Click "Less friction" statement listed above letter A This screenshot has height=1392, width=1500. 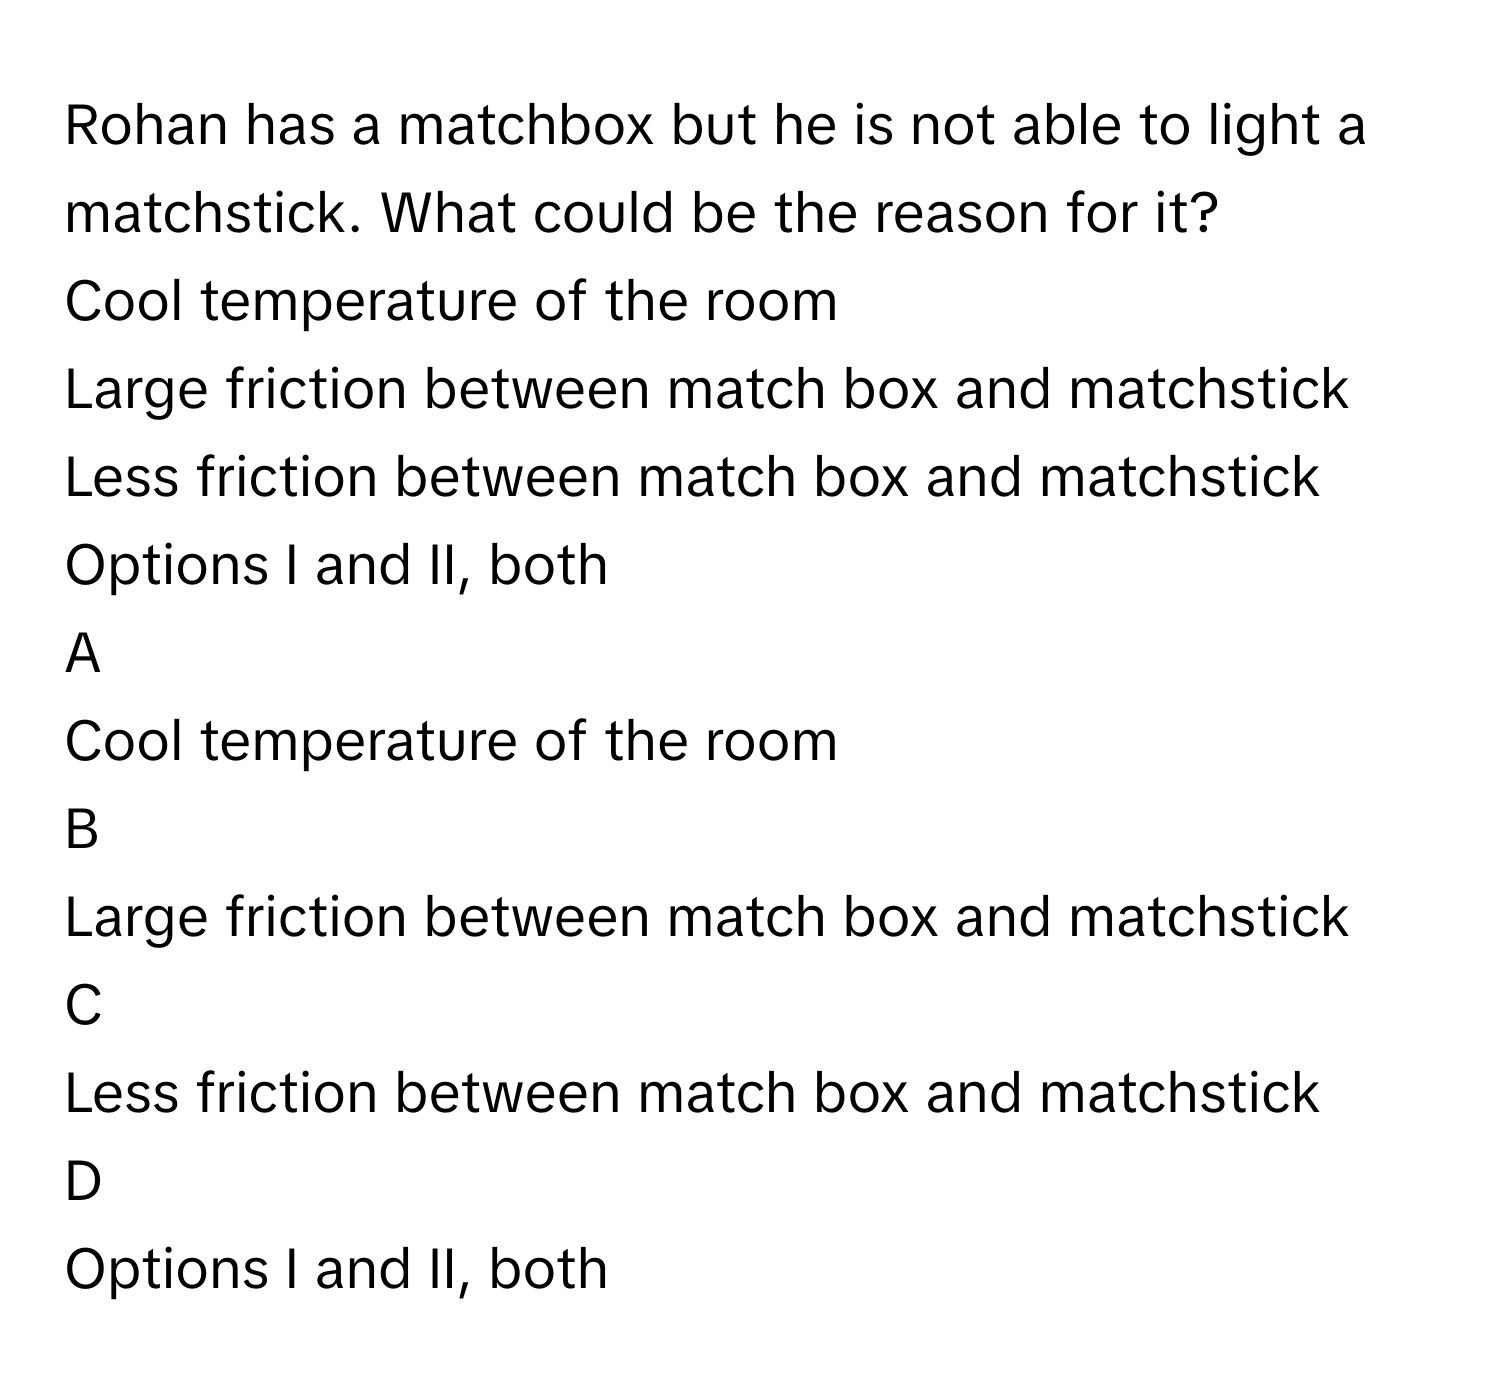click(692, 478)
